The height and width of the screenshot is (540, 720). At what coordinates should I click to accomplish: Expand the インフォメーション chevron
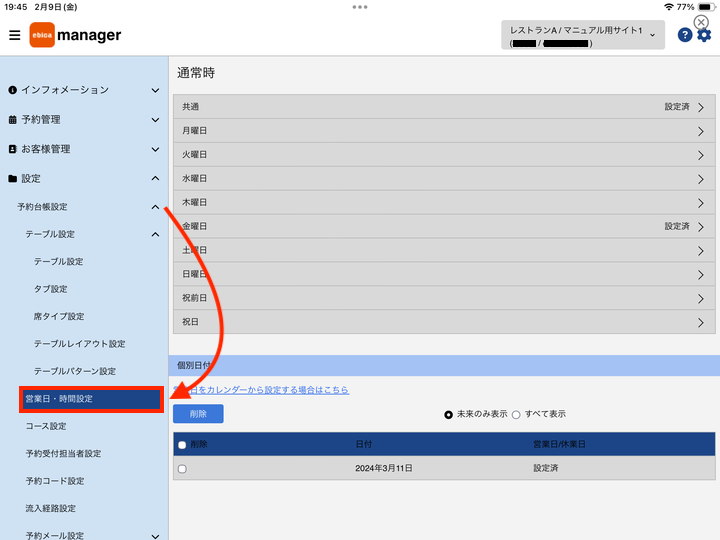tap(156, 90)
